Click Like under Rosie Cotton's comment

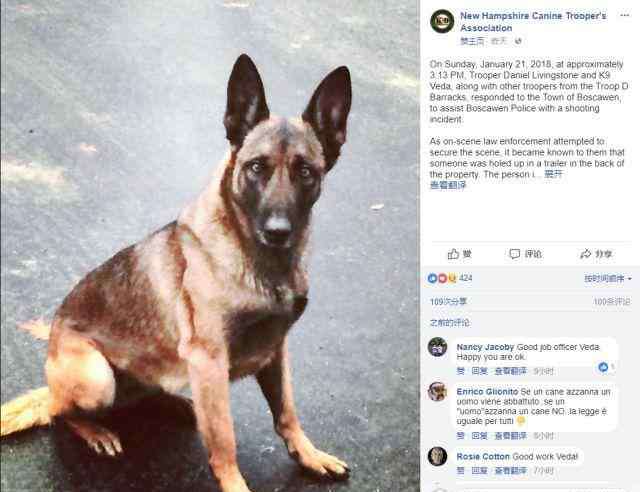click(x=460, y=471)
